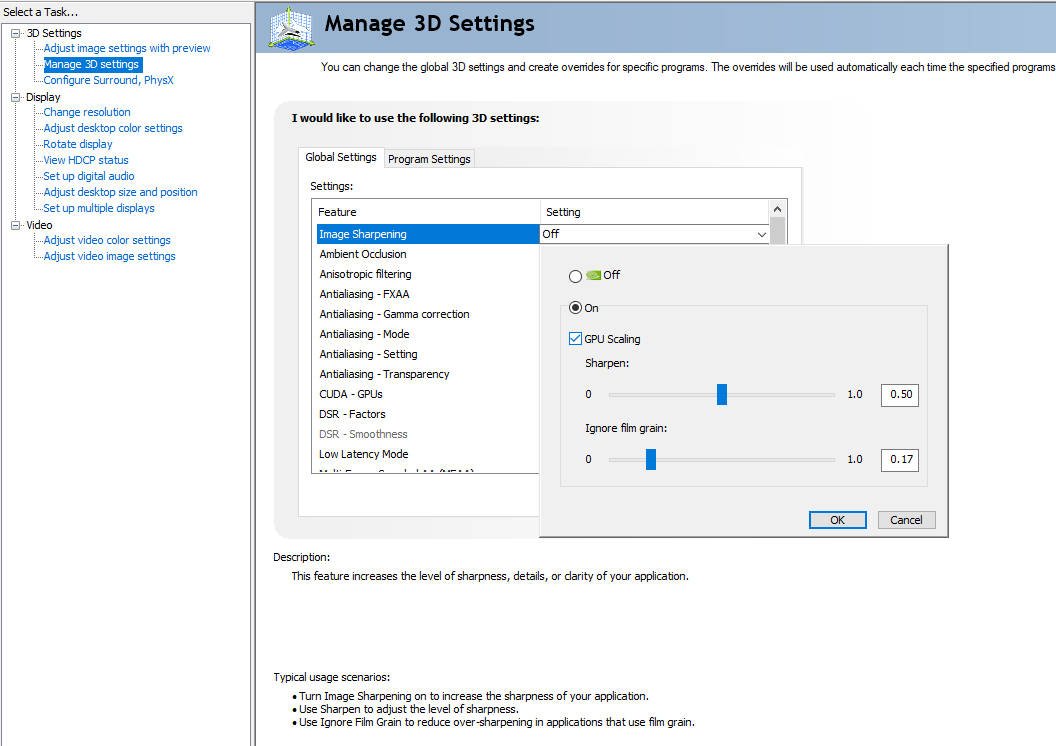This screenshot has height=746, width=1056.
Task: Collapse the 3D Settings tree node
Action: [16, 33]
